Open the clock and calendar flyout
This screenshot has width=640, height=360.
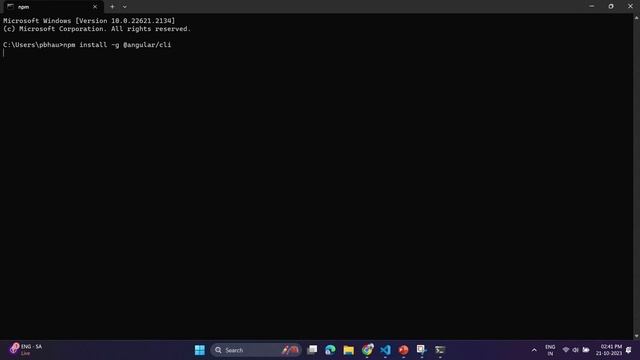[609, 350]
